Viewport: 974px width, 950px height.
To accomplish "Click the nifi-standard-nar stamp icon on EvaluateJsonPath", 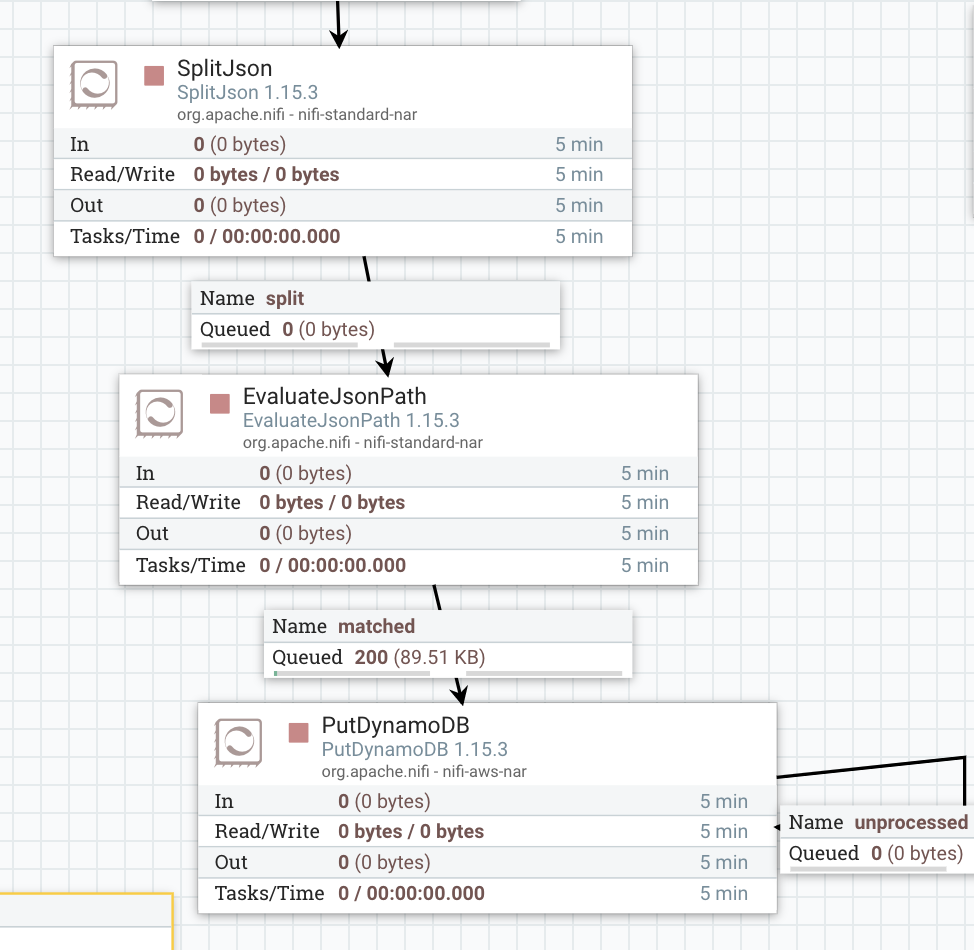I will point(159,414).
